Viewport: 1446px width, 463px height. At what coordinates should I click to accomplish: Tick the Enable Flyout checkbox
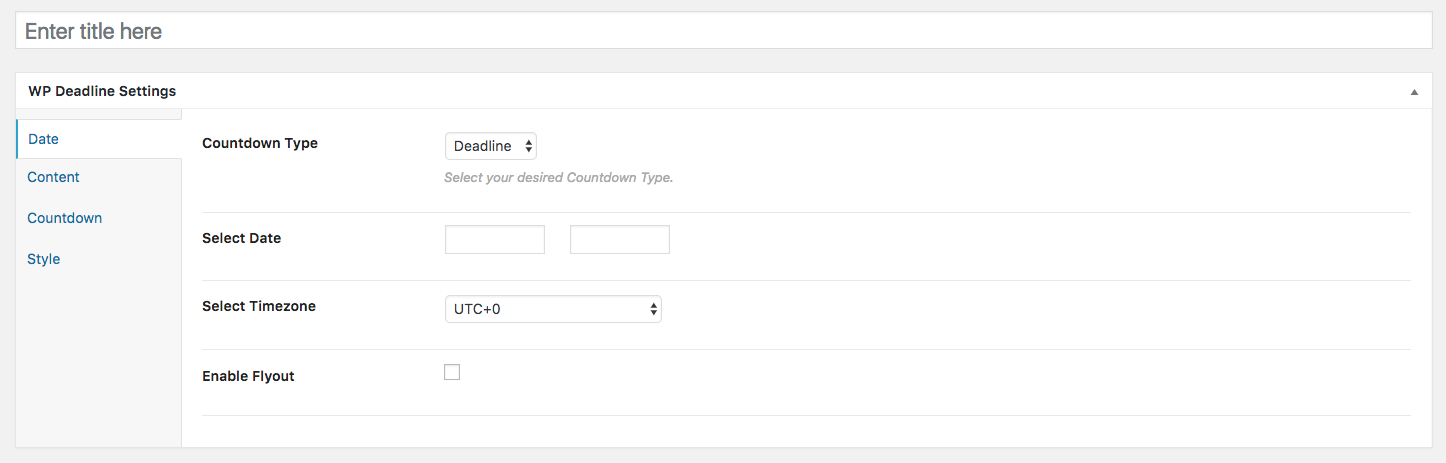coord(452,373)
